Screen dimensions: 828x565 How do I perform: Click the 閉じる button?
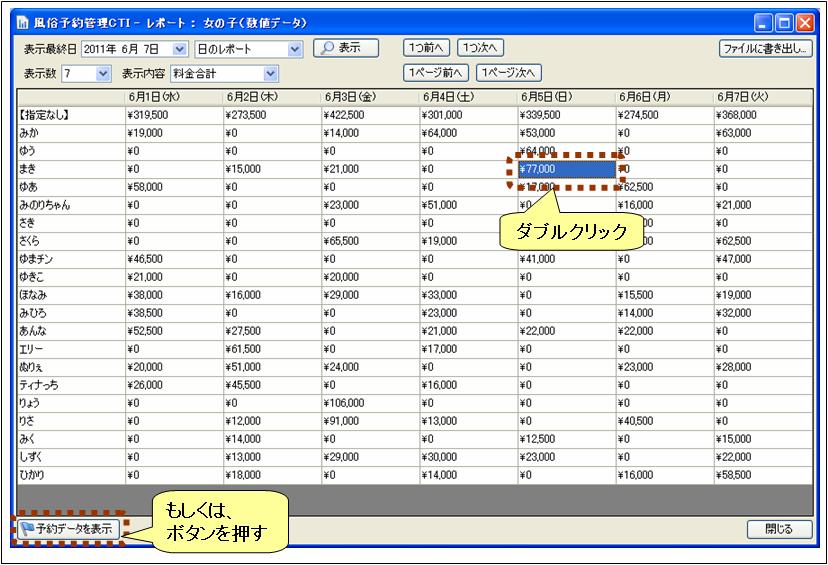[x=778, y=529]
